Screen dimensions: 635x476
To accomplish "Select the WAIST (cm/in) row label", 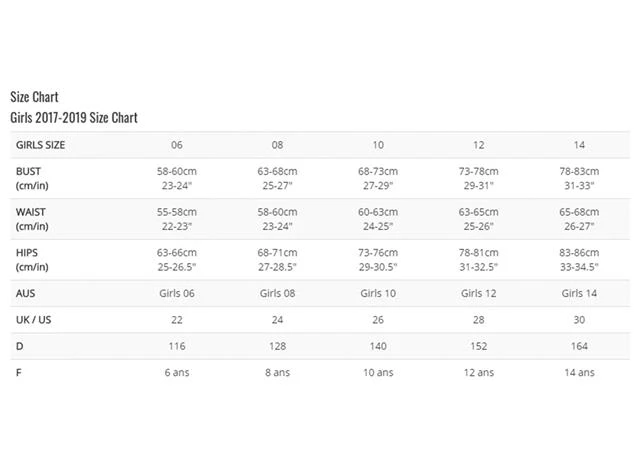I will click(x=32, y=219).
